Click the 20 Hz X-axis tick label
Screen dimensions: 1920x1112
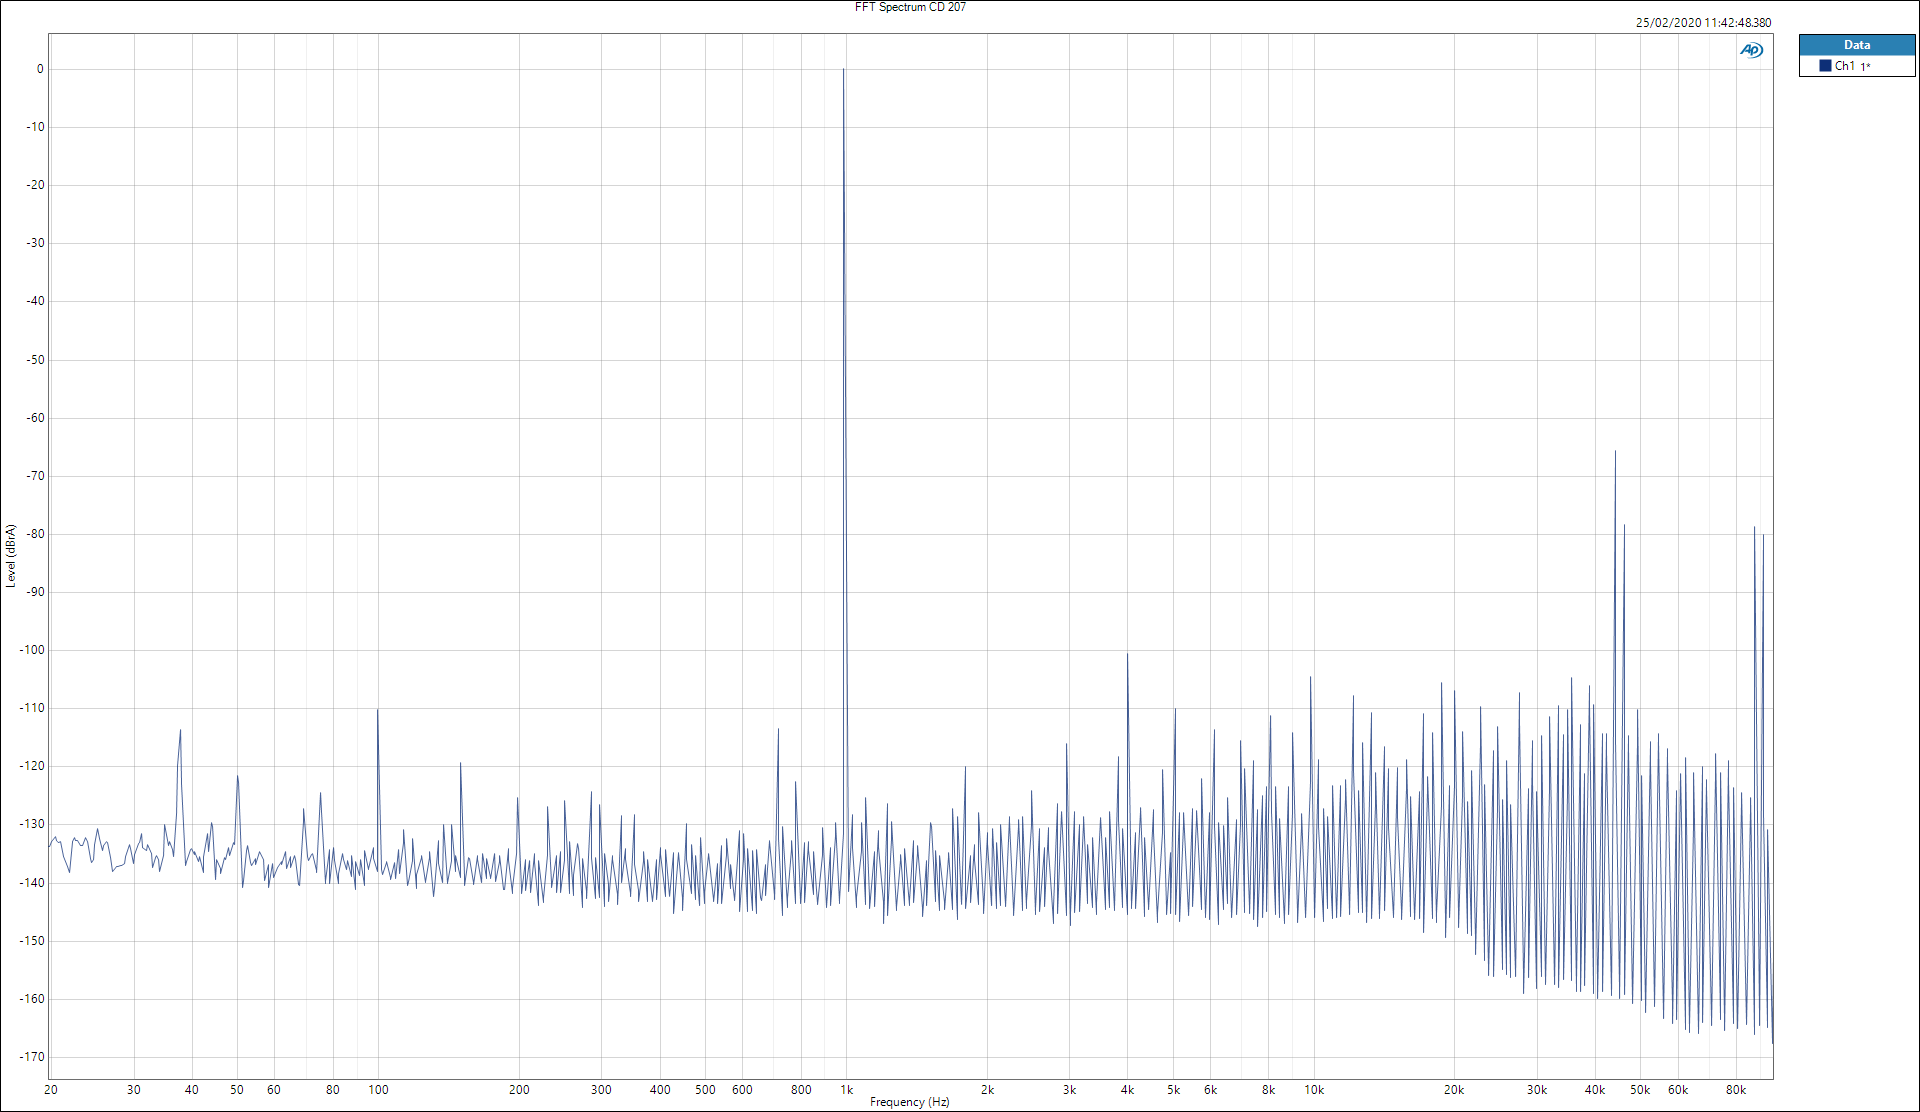coord(51,1090)
